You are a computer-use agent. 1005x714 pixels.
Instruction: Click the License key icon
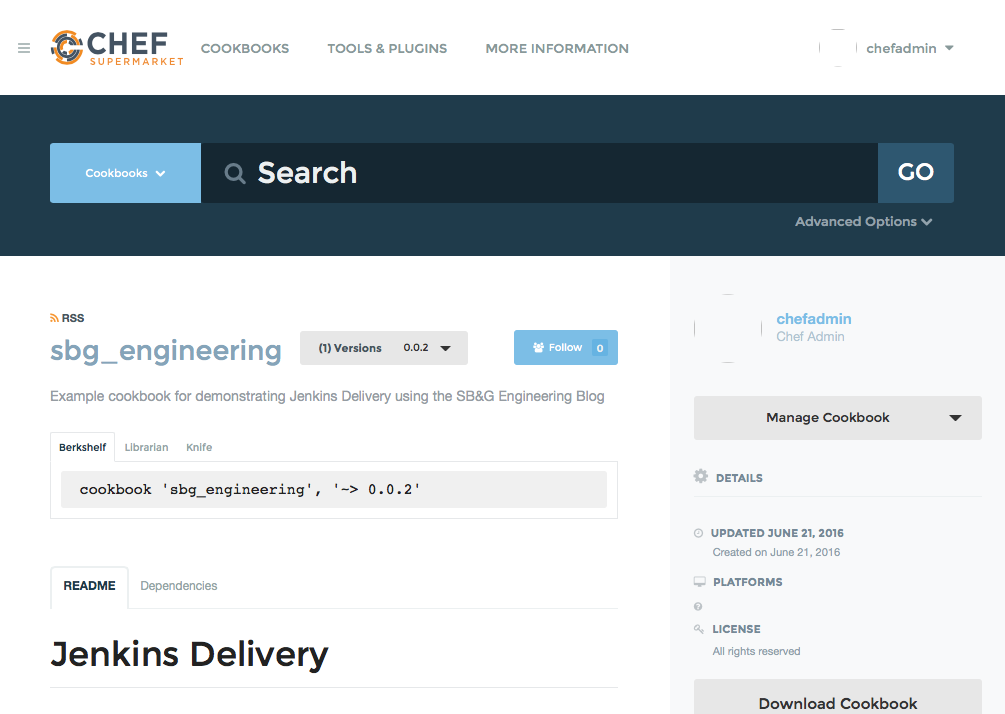[699, 629]
